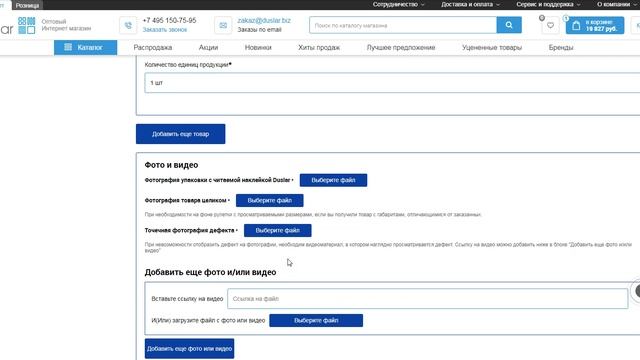Viewport: 640px width, 360px height.
Task: Choose file for extra photo or video
Action: click(x=316, y=320)
